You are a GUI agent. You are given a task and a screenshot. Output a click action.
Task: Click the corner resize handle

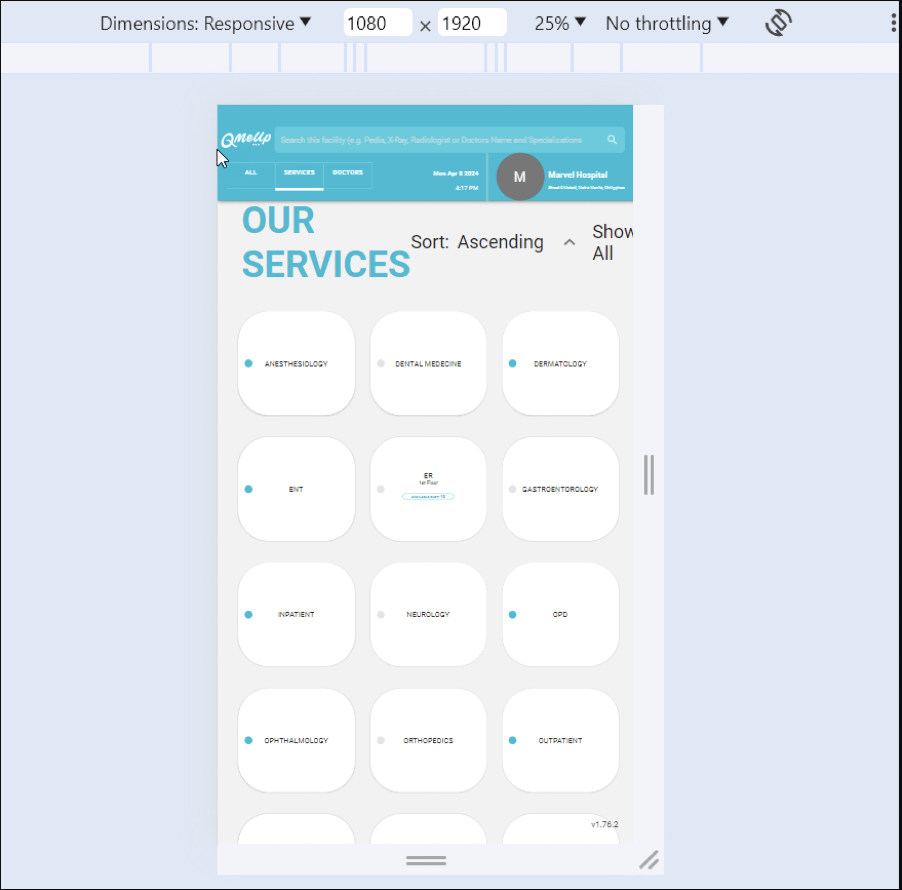[648, 859]
